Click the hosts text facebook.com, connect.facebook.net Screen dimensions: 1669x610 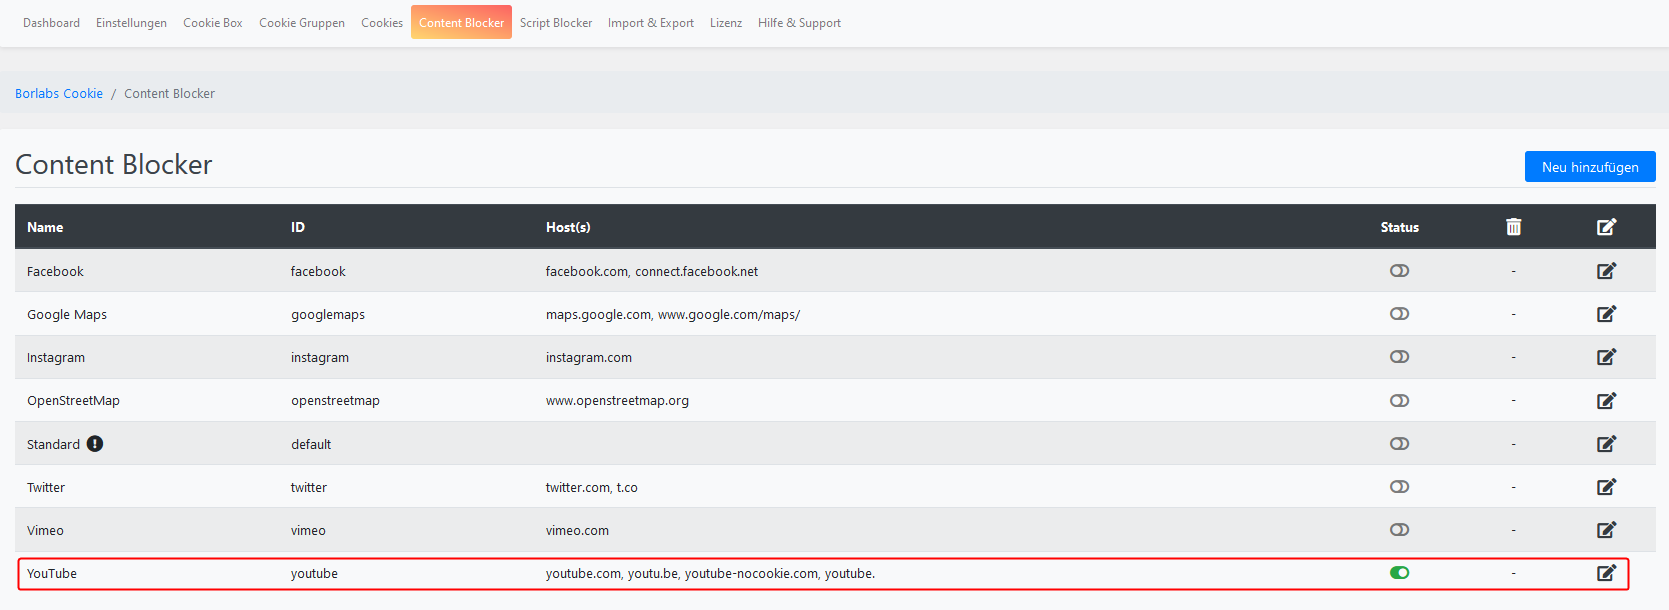point(652,271)
